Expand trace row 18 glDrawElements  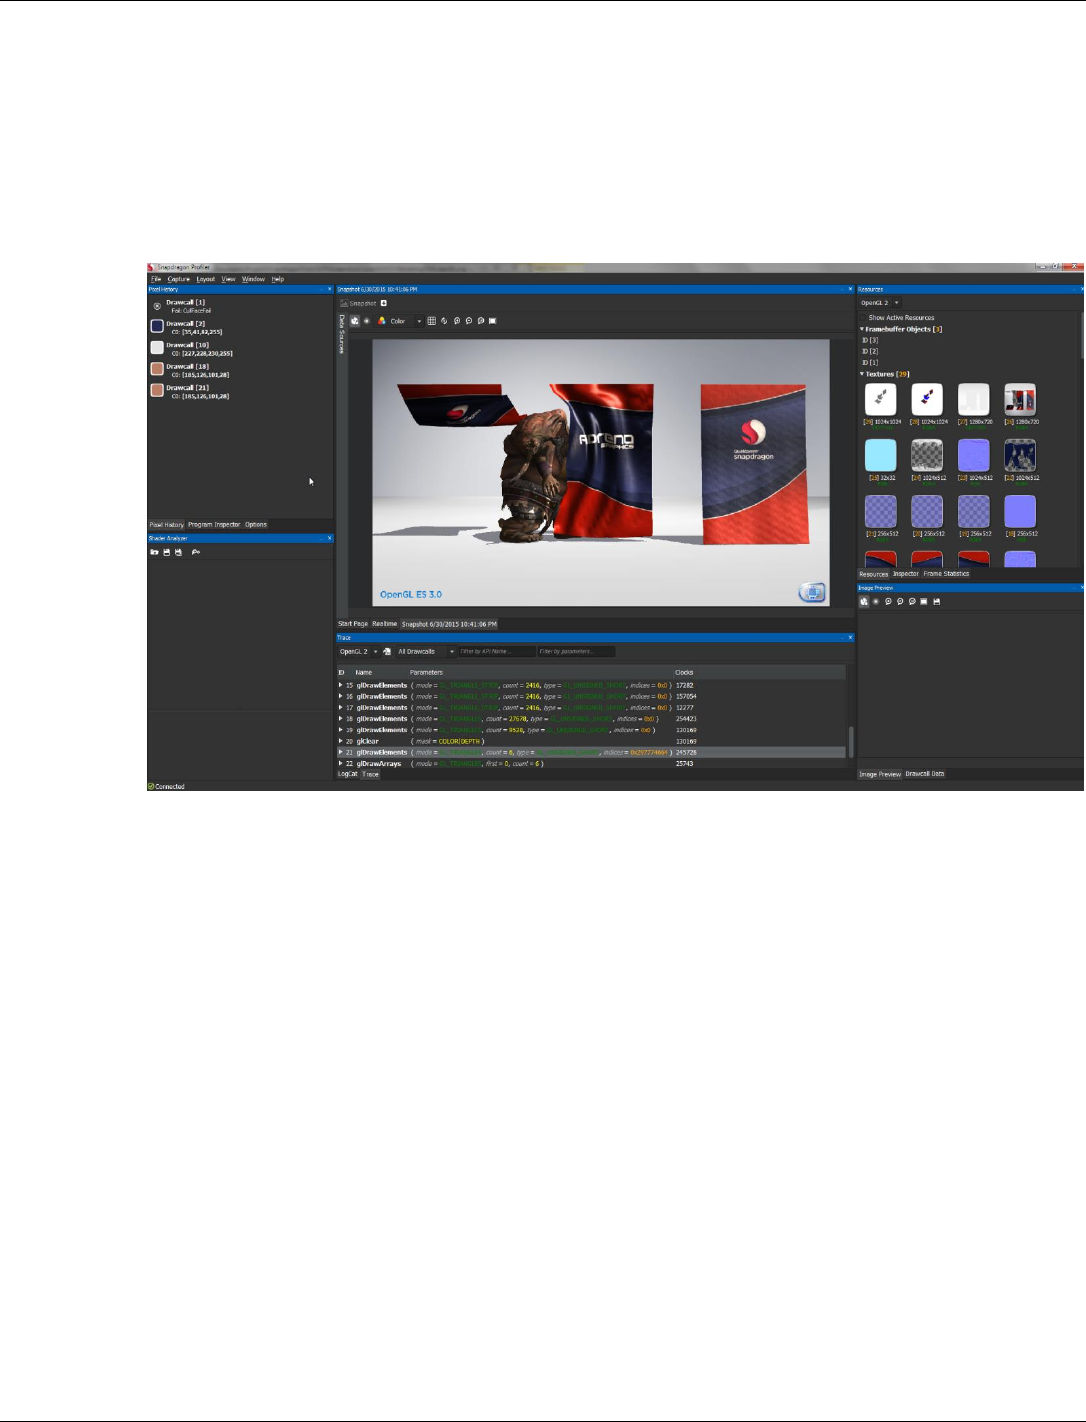click(x=341, y=719)
